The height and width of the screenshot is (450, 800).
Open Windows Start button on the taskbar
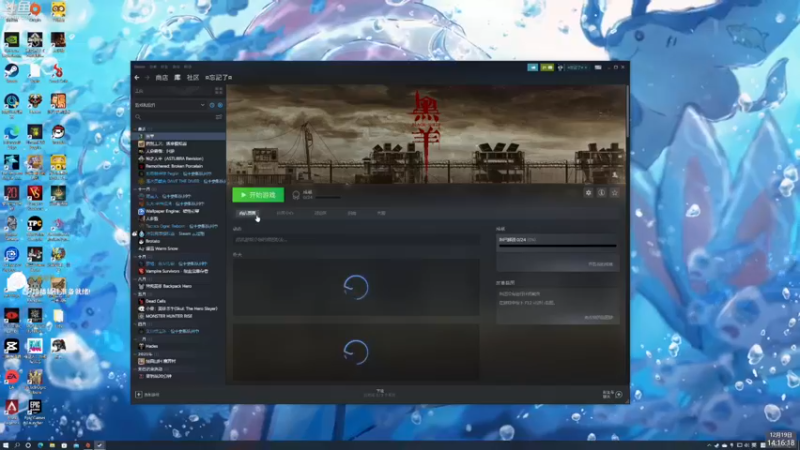pyautogui.click(x=5, y=445)
